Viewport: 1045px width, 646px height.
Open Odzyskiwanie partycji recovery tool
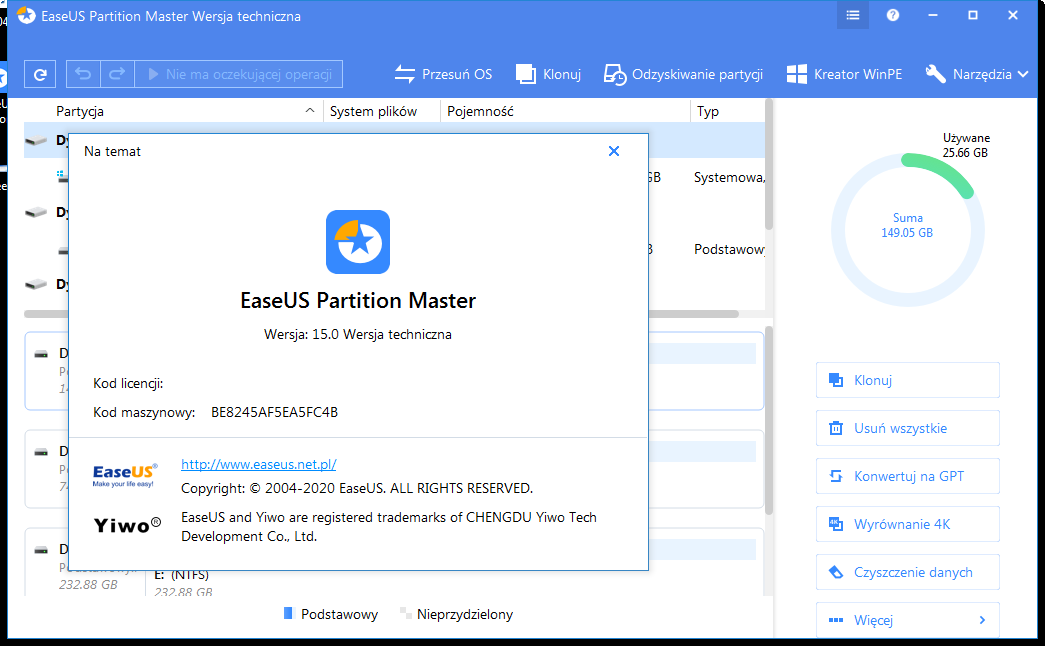tap(683, 74)
